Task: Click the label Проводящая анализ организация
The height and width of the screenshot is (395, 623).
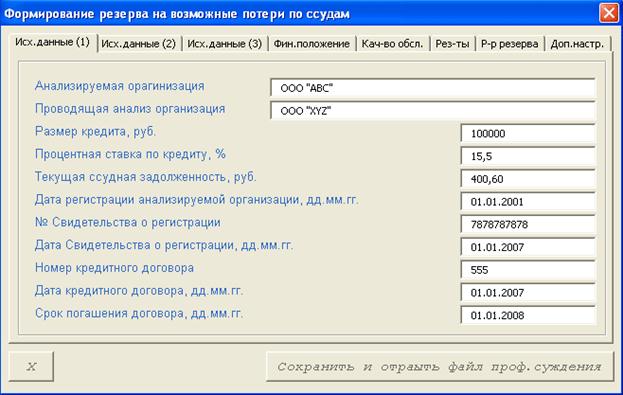Action: [130, 108]
